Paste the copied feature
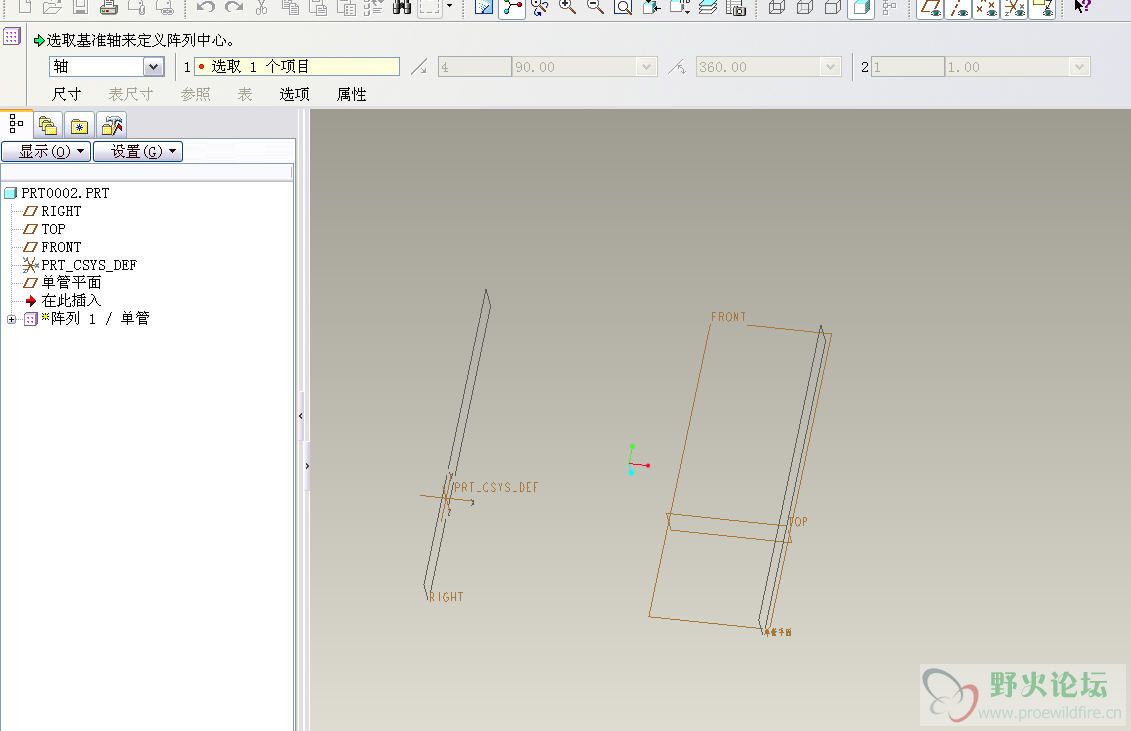Image resolution: width=1131 pixels, height=731 pixels. click(318, 6)
